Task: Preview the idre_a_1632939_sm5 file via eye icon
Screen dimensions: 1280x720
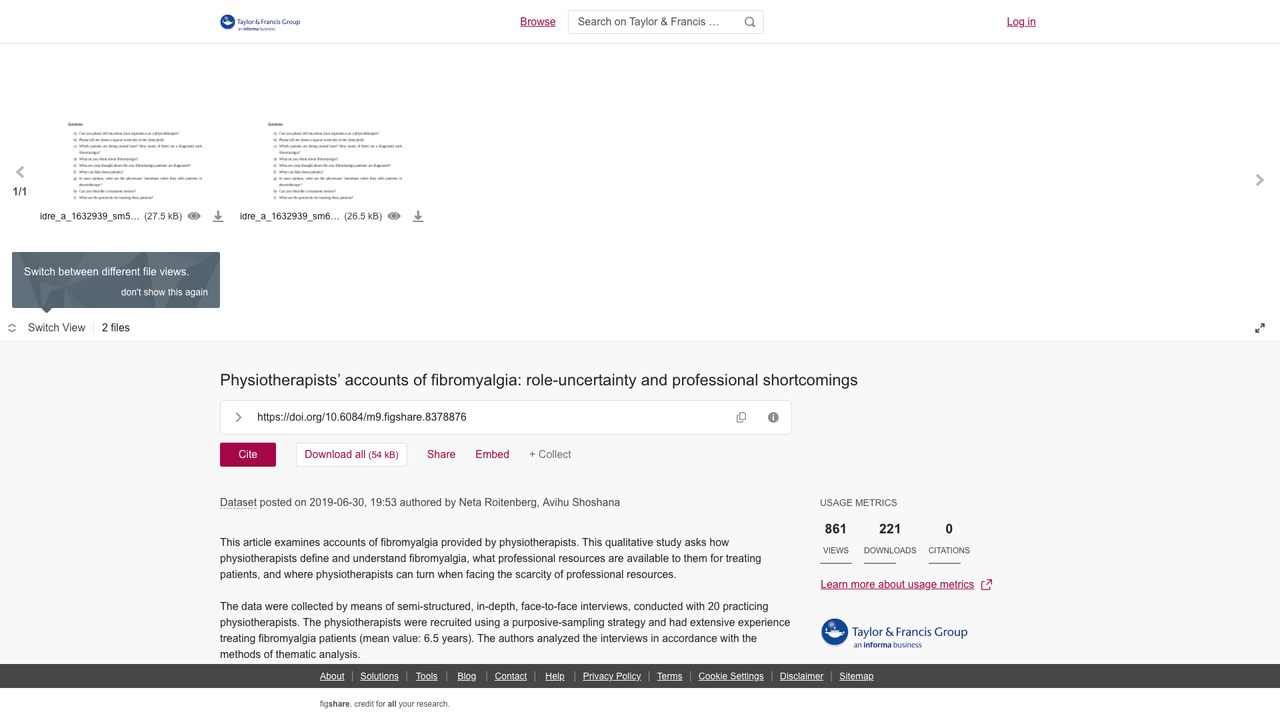Action: click(x=194, y=216)
